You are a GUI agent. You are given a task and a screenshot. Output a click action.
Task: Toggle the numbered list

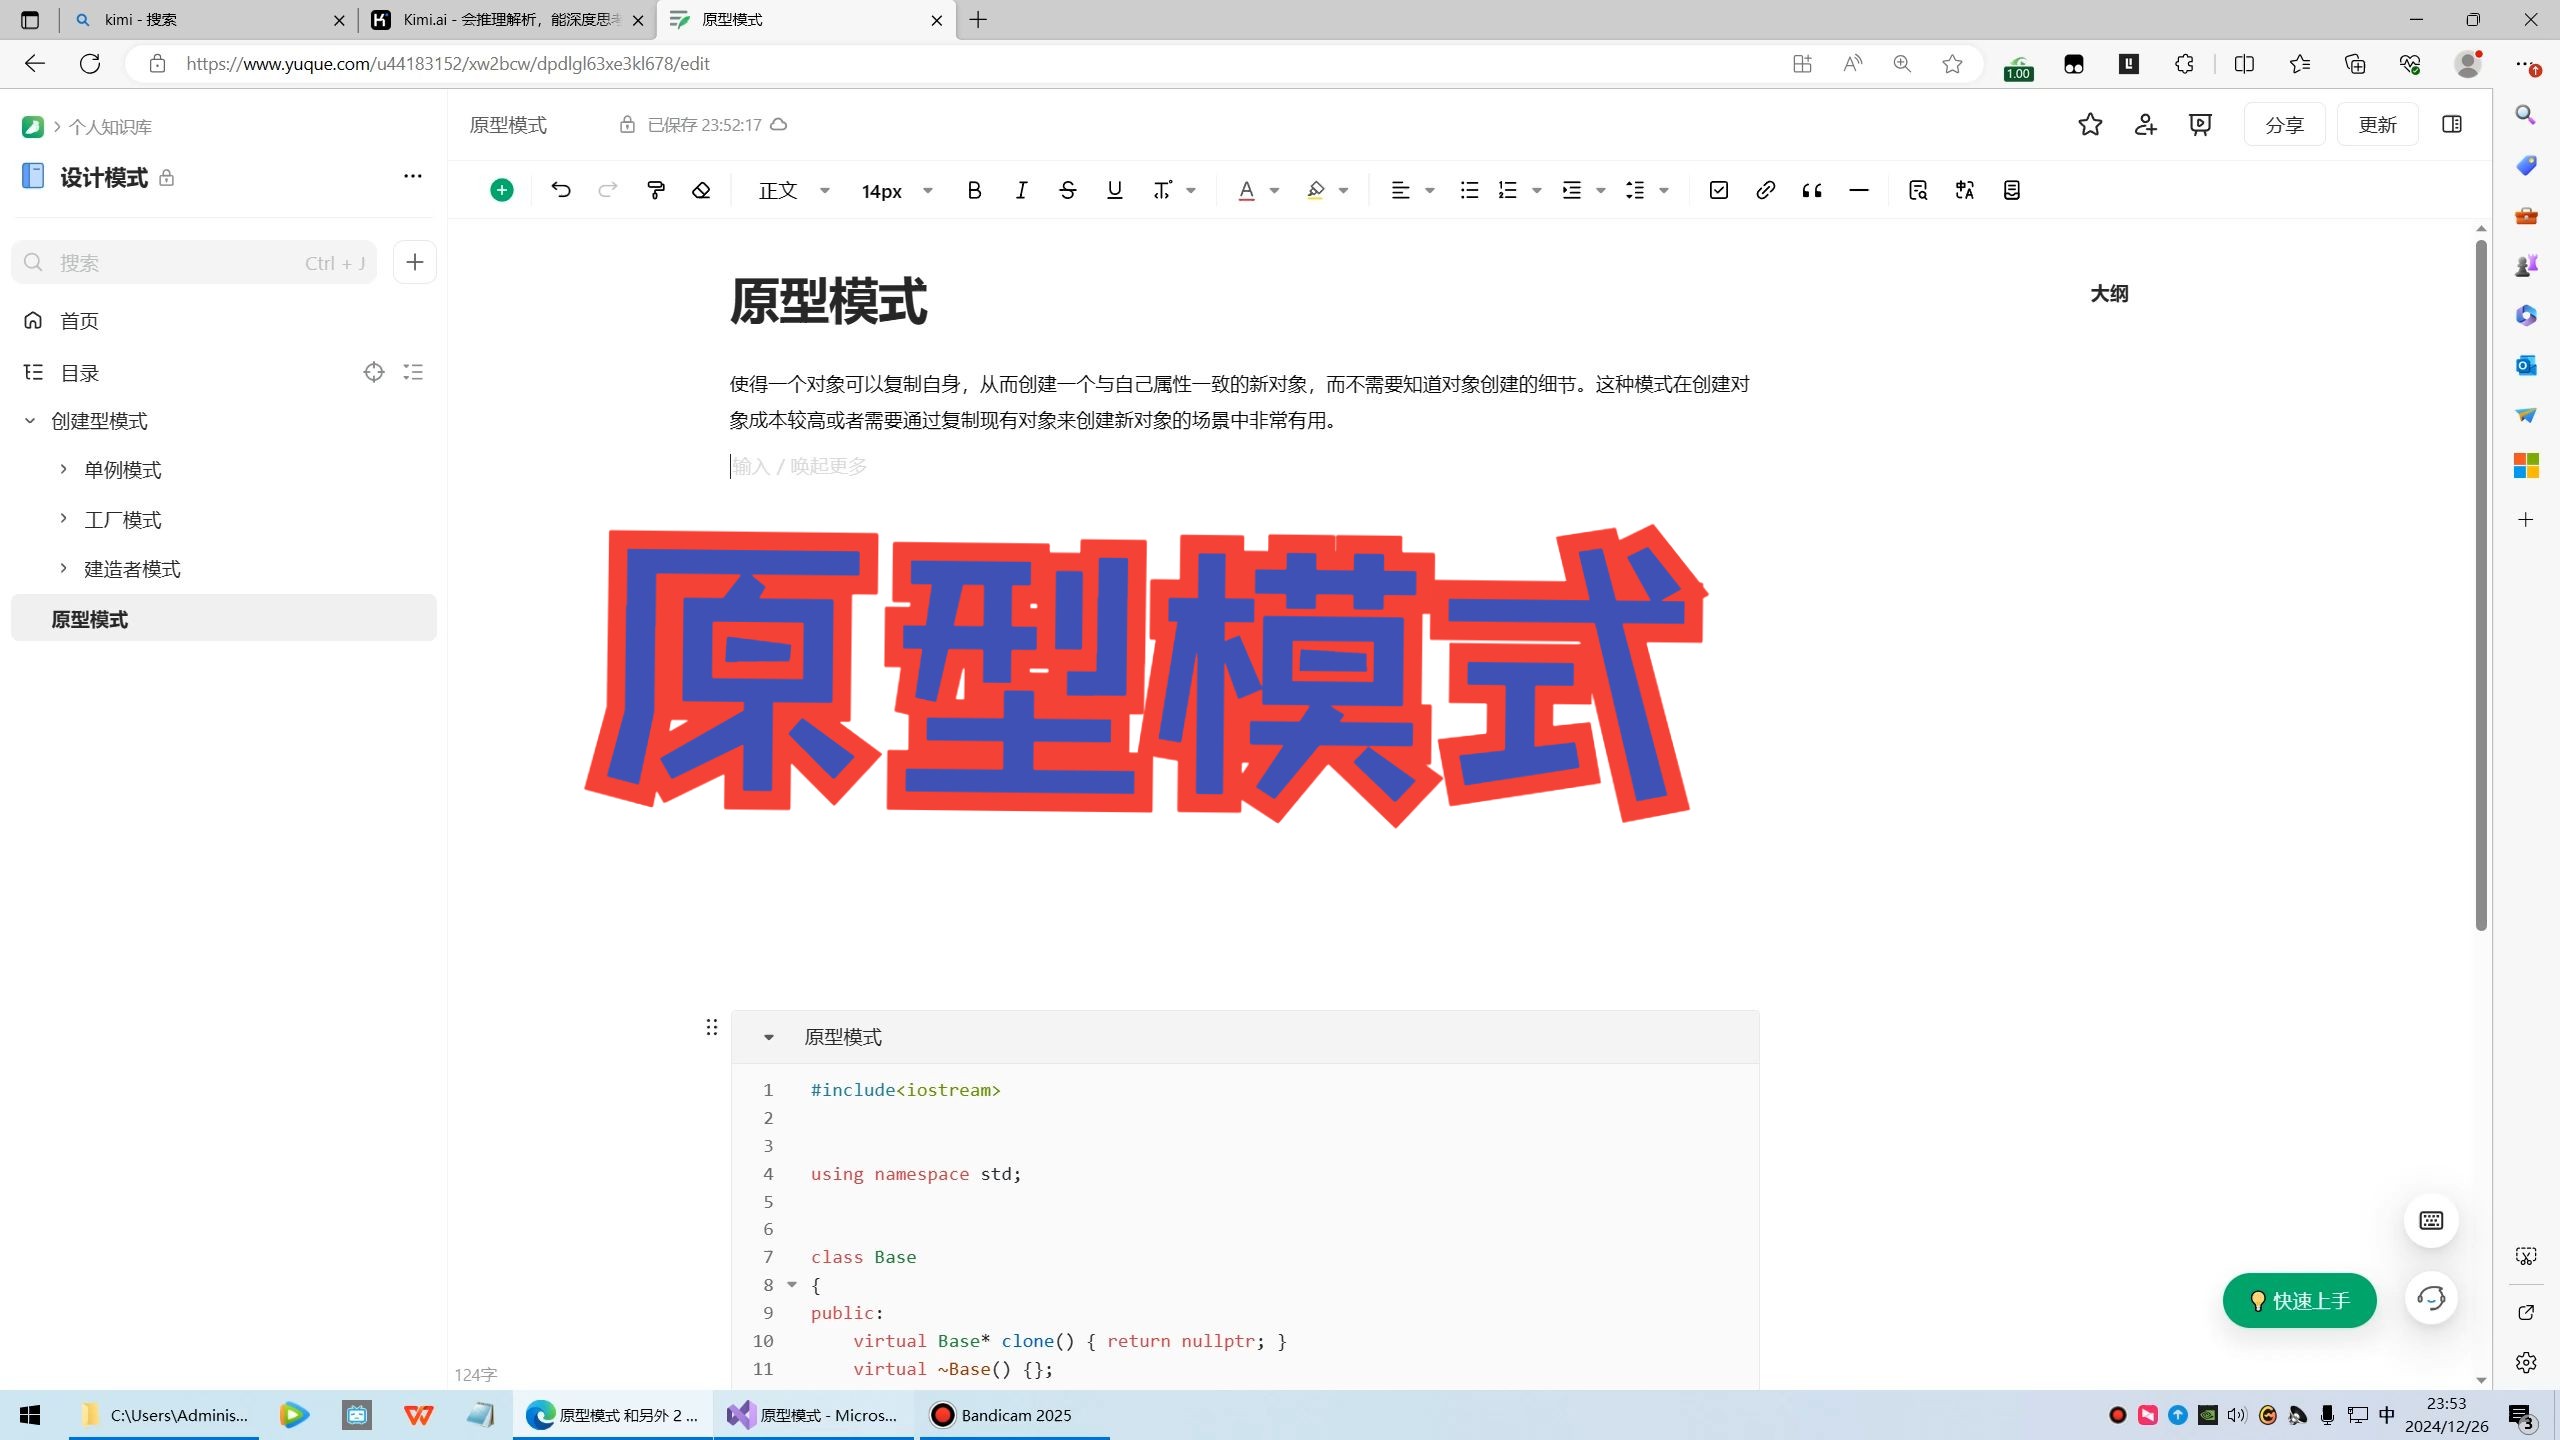coord(1508,190)
